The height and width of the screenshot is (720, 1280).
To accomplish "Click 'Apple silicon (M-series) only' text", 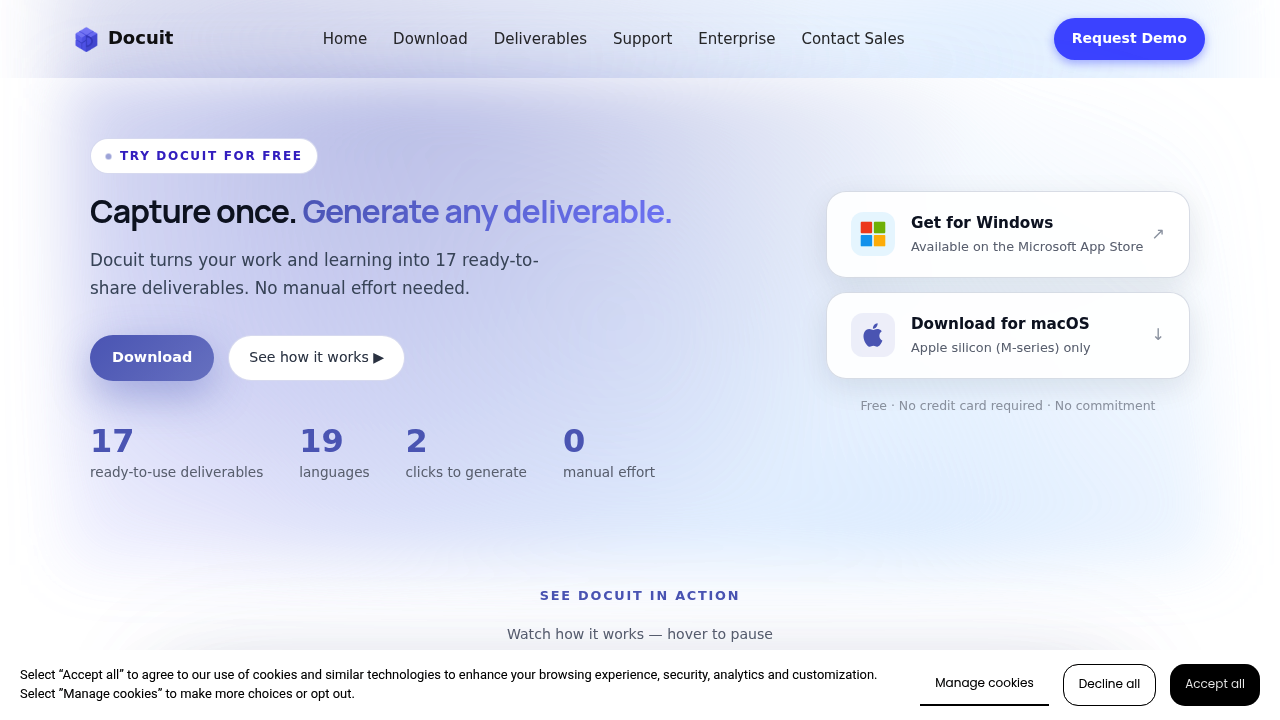I will [1001, 348].
